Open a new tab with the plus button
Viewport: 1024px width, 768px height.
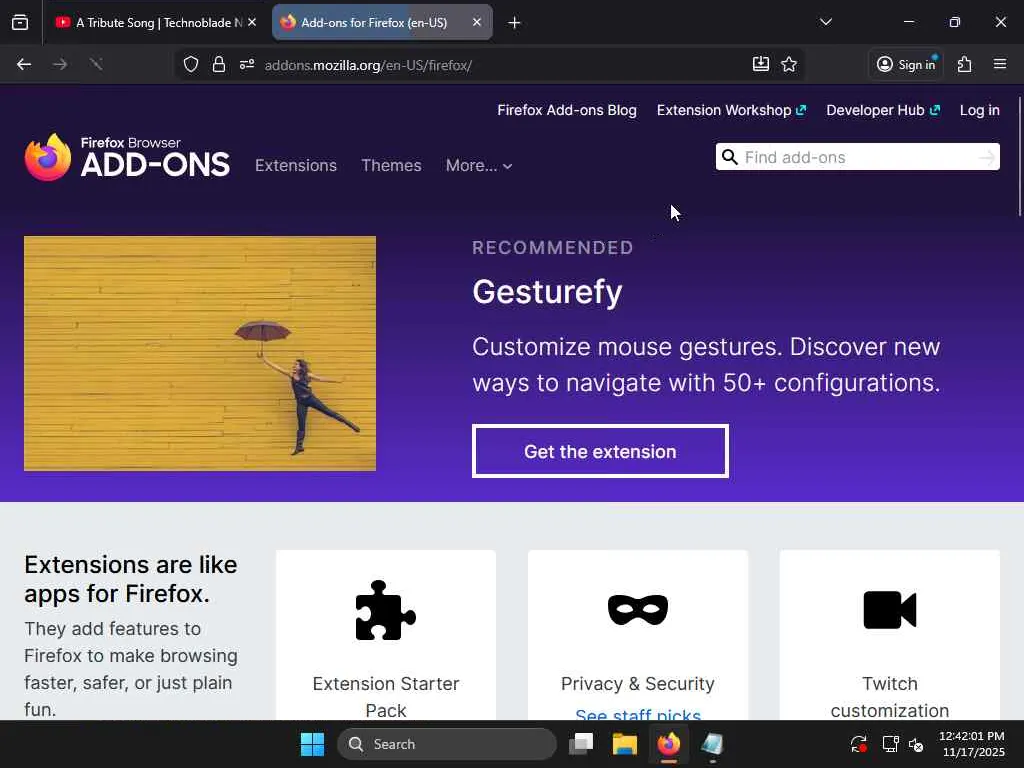(514, 23)
